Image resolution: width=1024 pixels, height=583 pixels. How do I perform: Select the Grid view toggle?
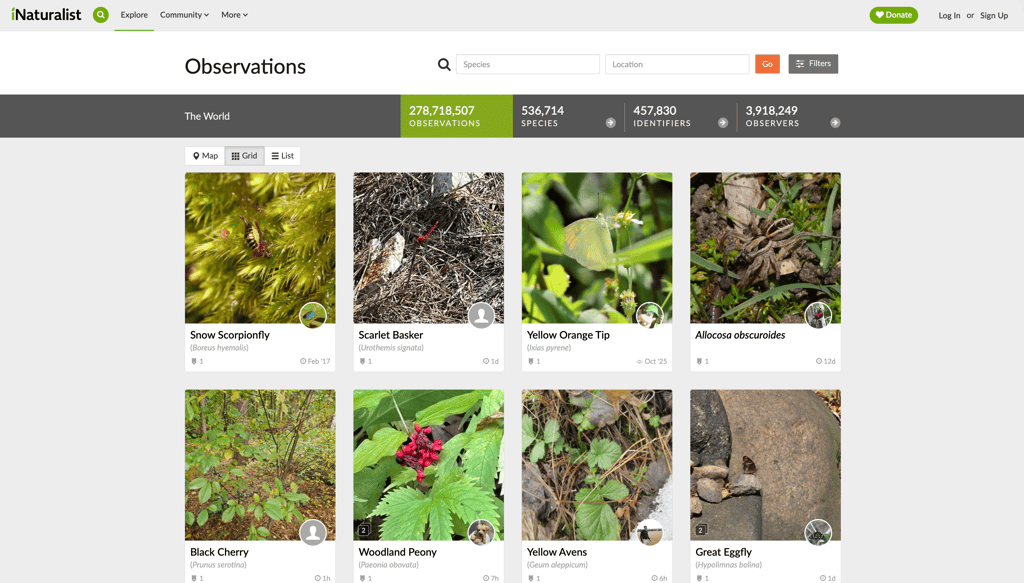[x=245, y=156]
